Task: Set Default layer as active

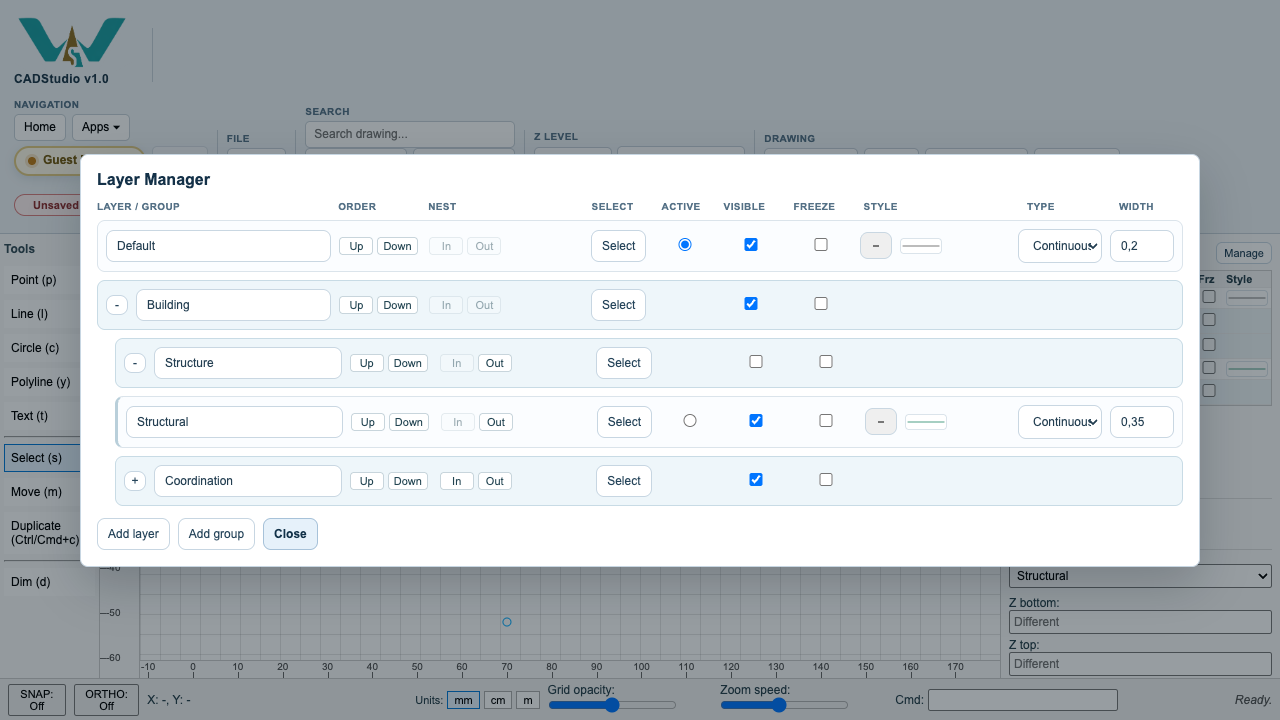Action: pyautogui.click(x=685, y=244)
